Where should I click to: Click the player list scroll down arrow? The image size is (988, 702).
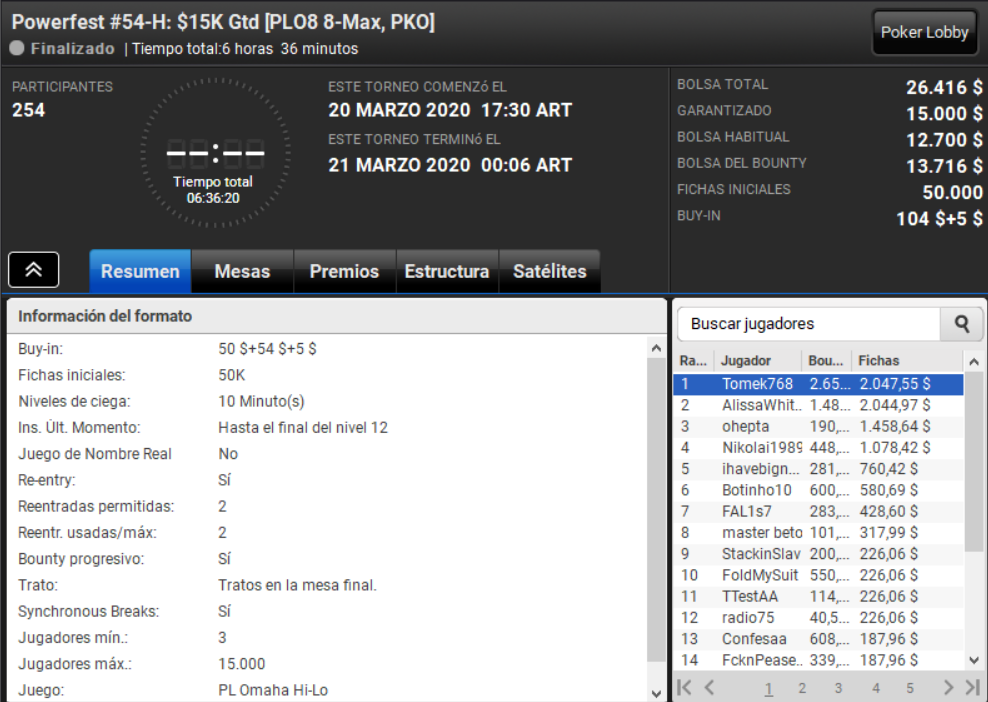click(x=974, y=660)
